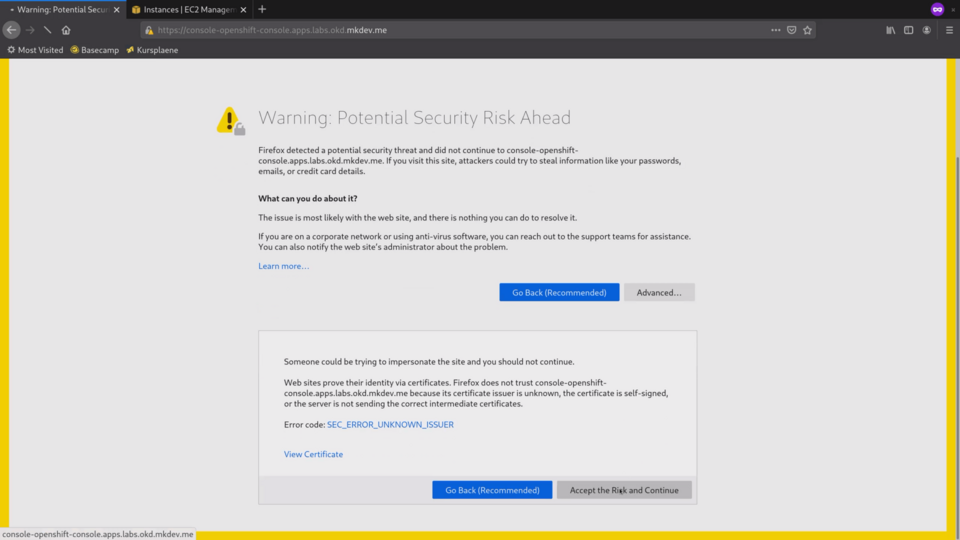Go back using the browser back arrow

(x=11, y=30)
